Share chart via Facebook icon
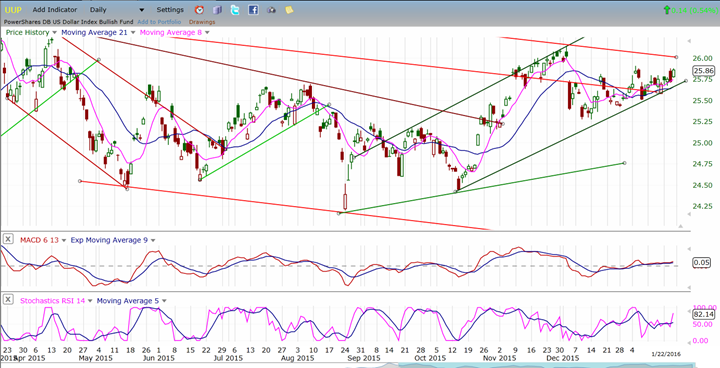 tap(253, 10)
